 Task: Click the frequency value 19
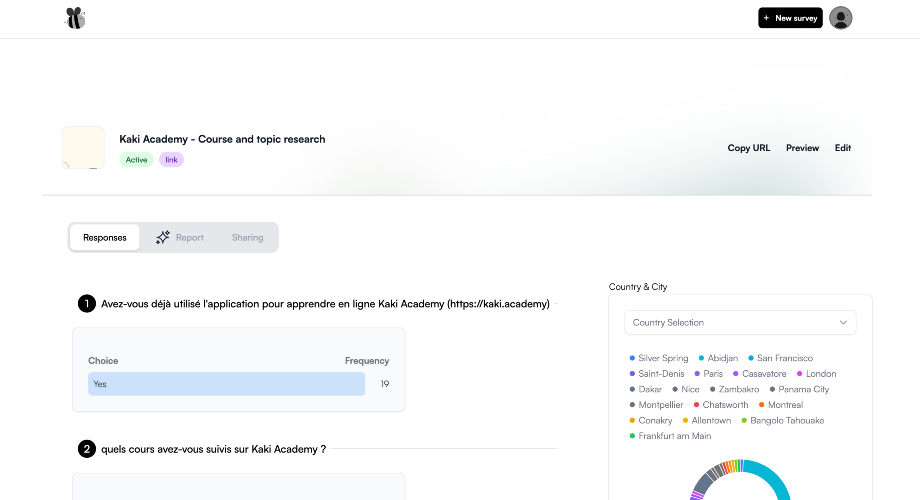point(384,384)
